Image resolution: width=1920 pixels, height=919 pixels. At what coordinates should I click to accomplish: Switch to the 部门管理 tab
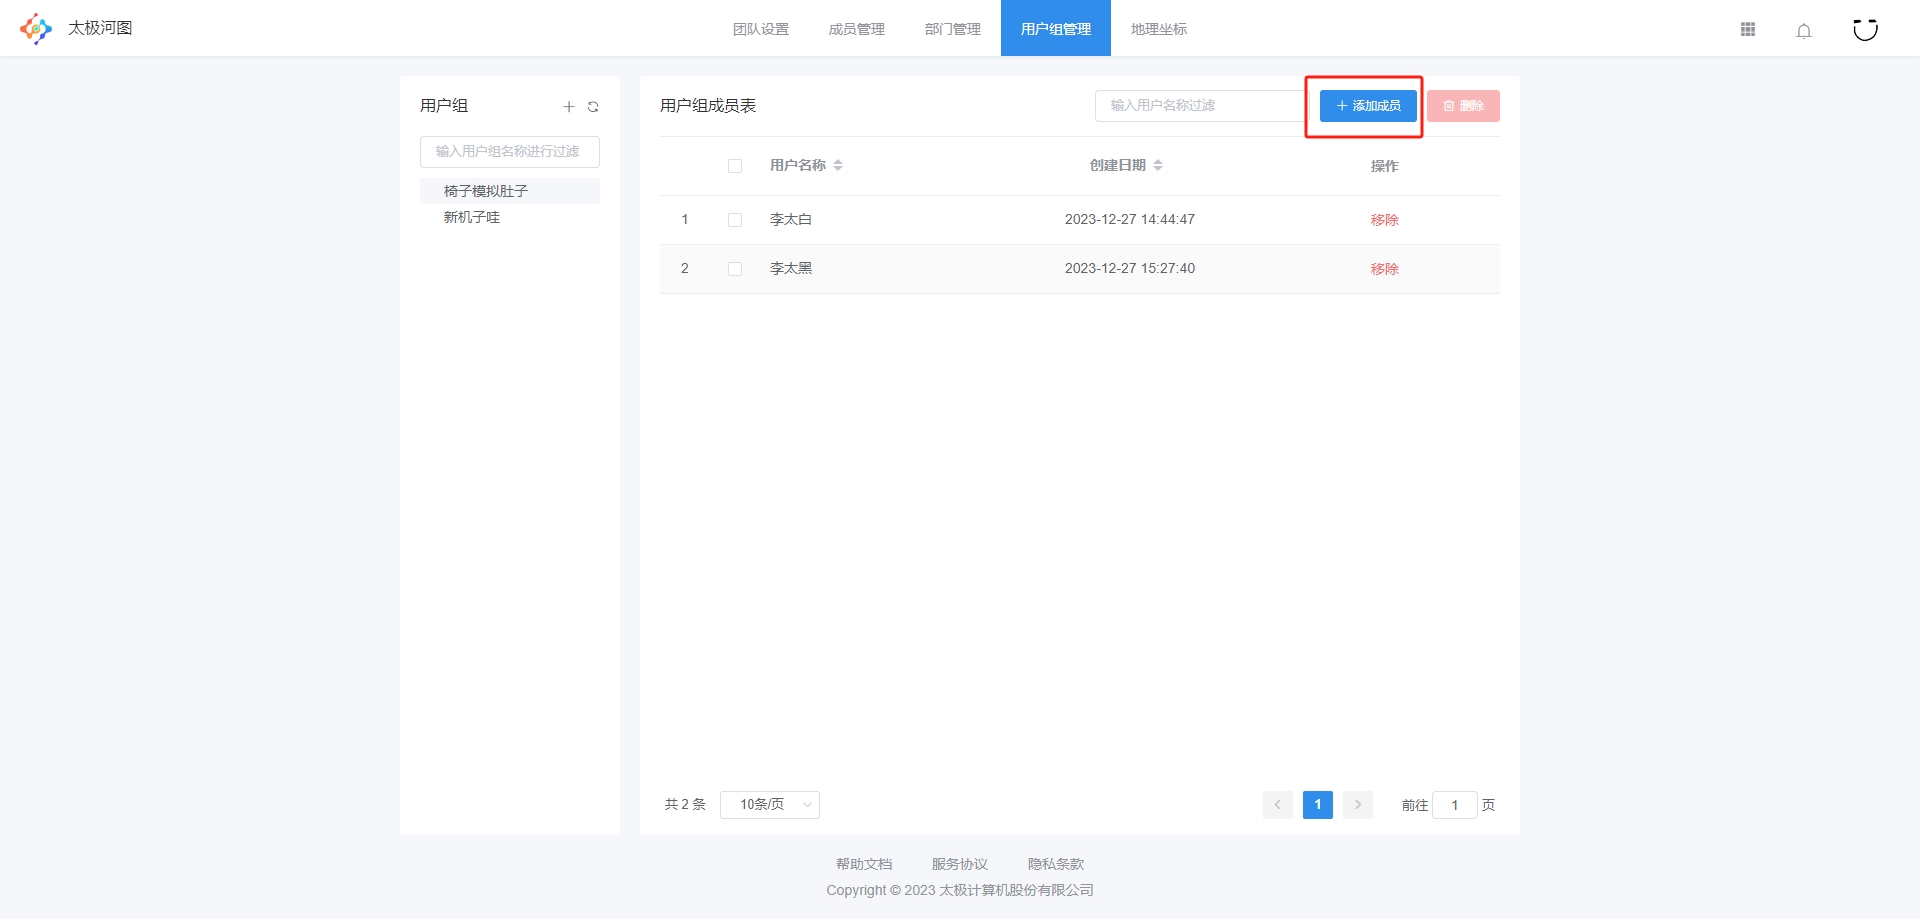point(953,29)
